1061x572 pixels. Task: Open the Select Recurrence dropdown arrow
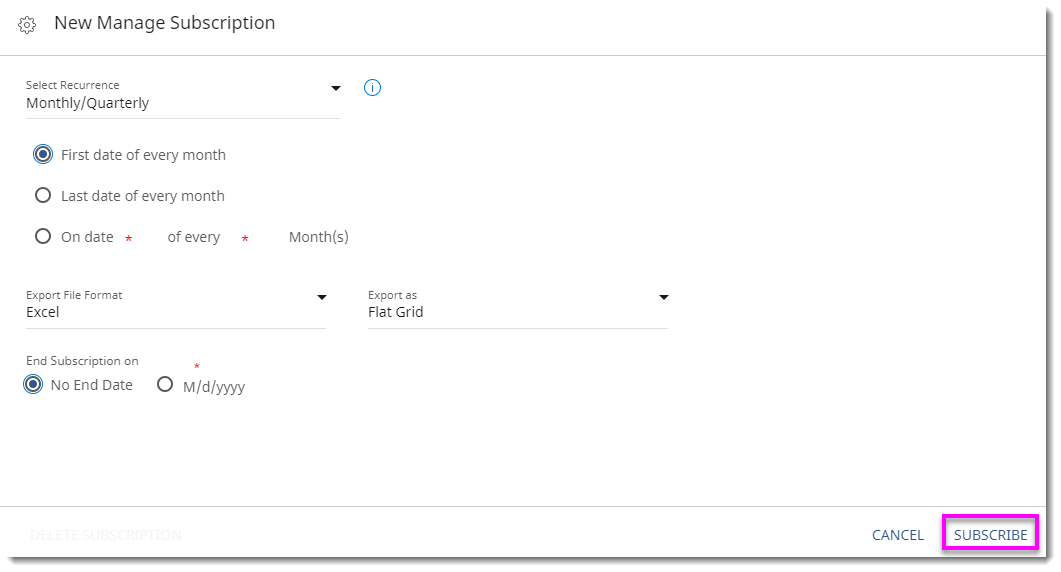coord(336,88)
